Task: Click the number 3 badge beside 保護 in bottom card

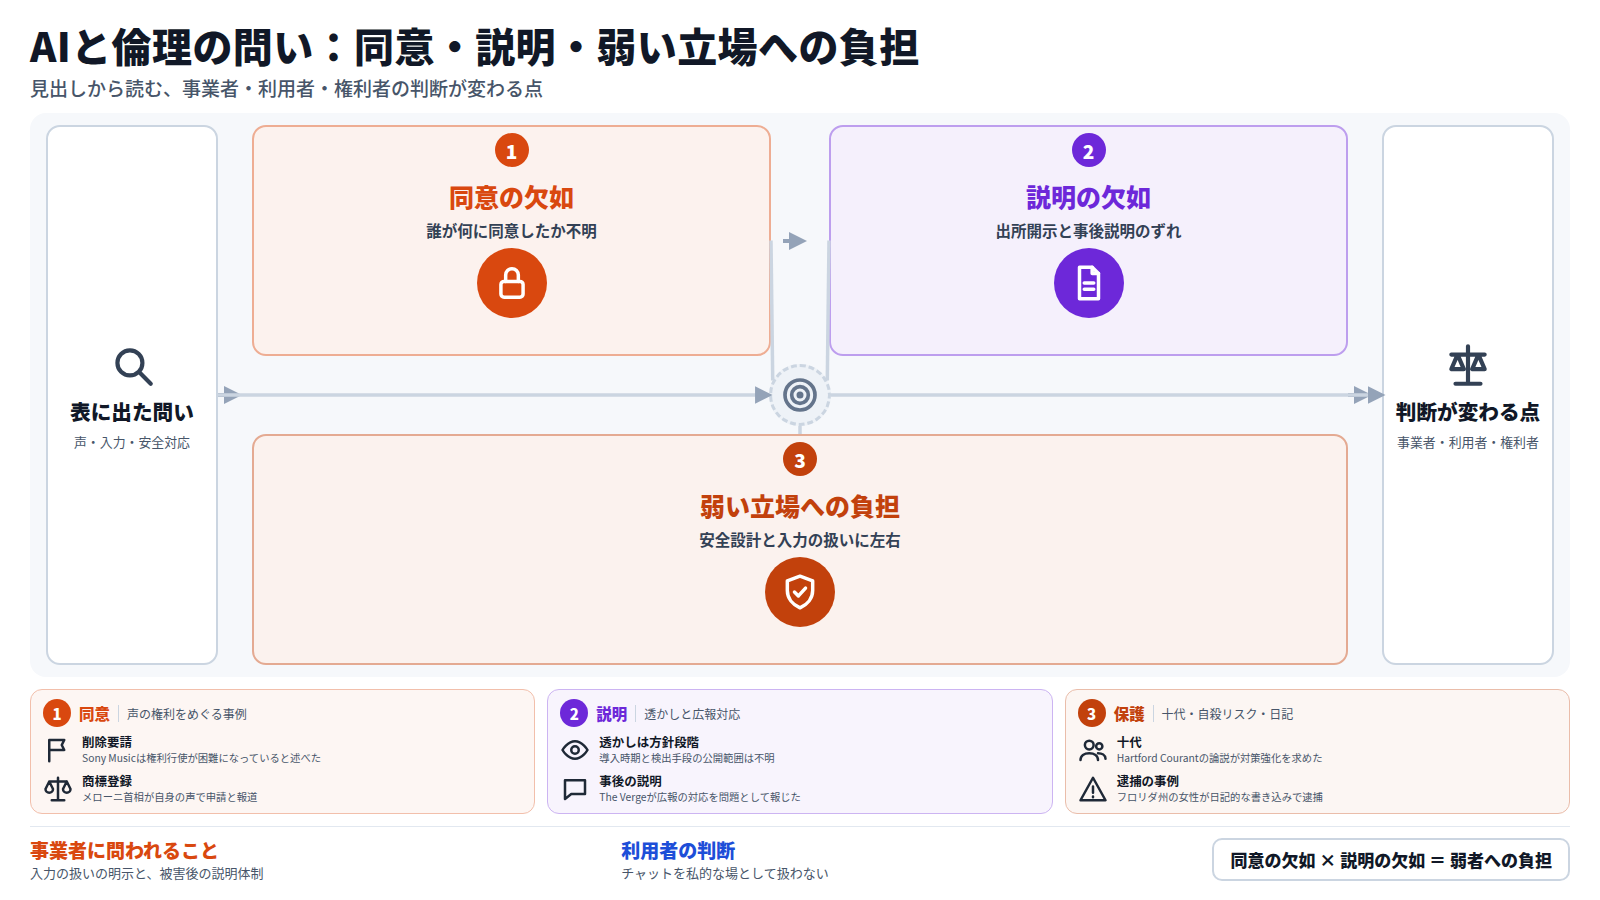Action: [x=1092, y=714]
